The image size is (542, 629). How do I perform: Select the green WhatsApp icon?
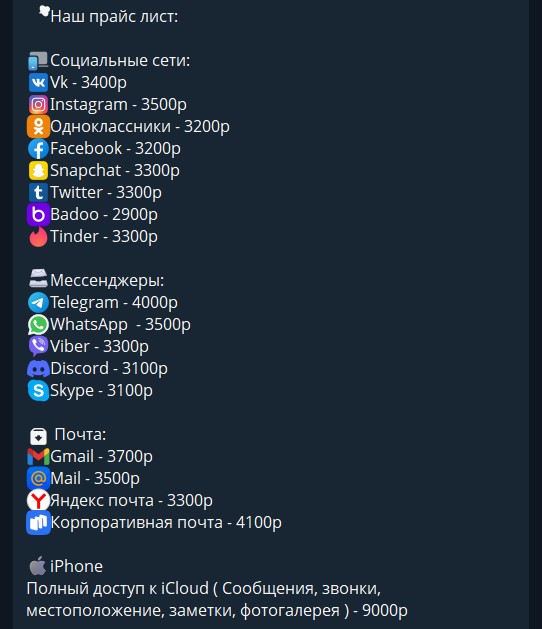point(38,325)
